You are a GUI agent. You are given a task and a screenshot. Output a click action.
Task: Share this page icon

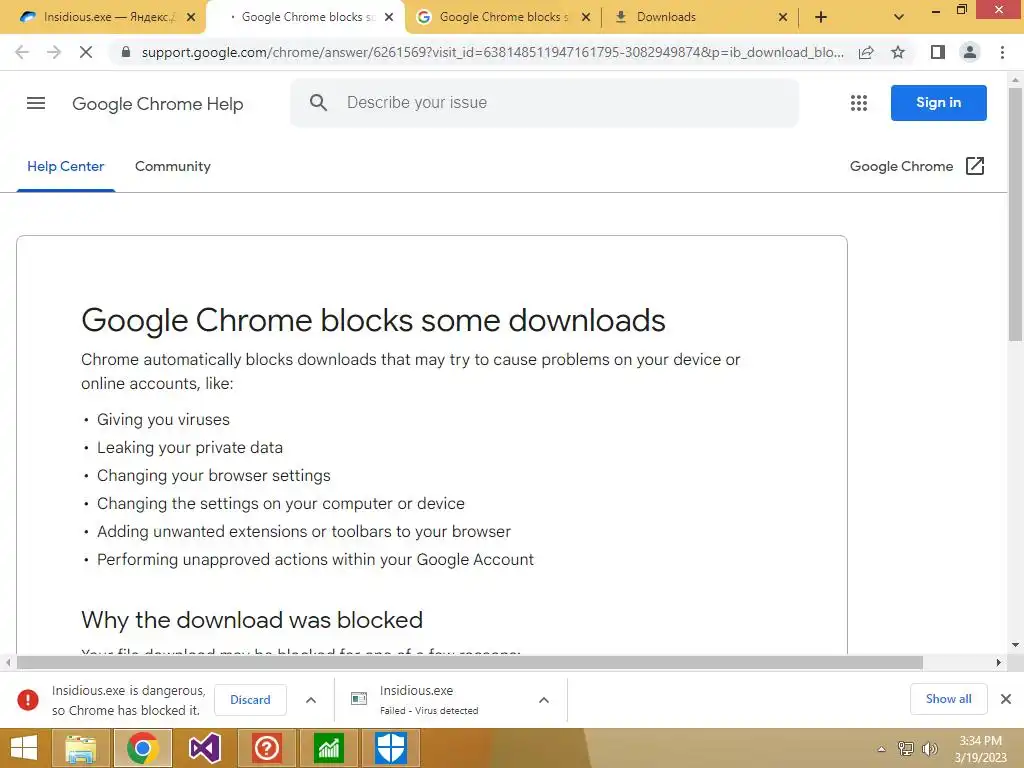pyautogui.click(x=866, y=52)
